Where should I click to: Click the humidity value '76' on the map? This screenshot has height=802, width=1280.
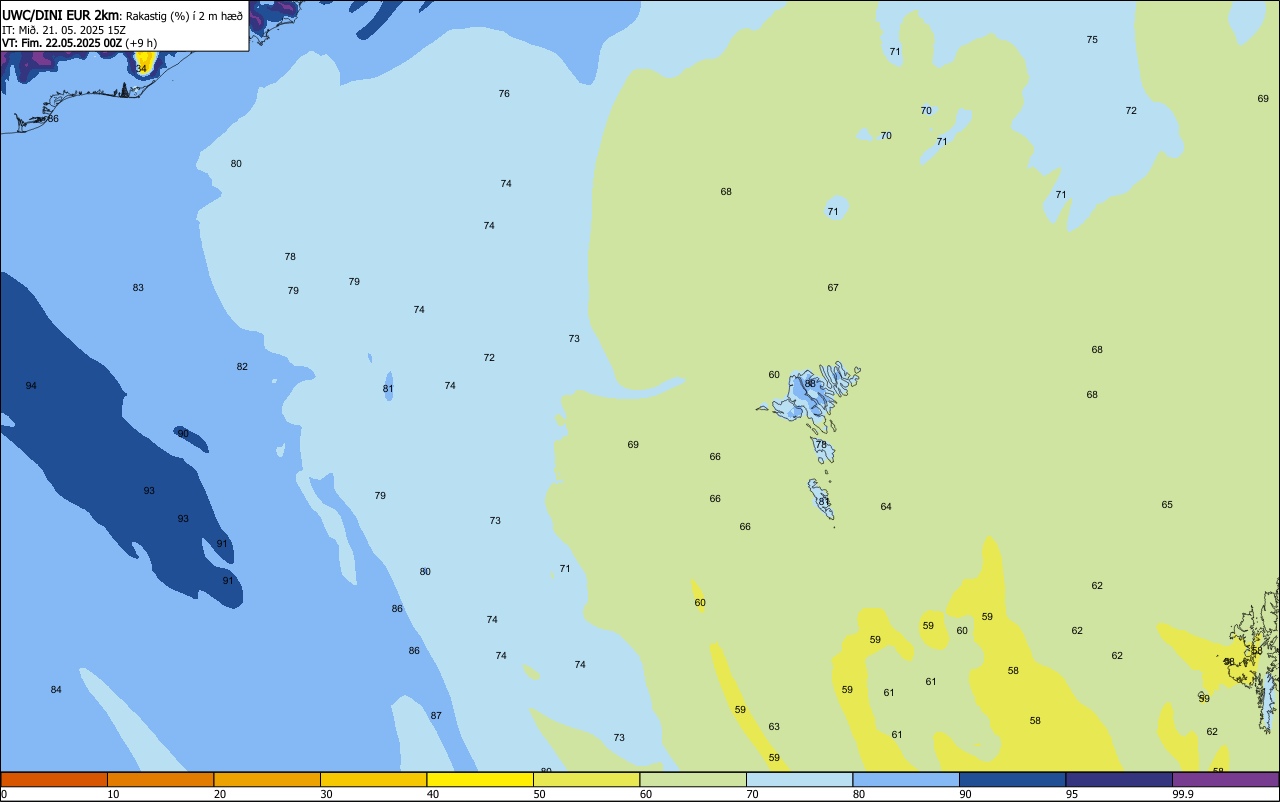[504, 94]
